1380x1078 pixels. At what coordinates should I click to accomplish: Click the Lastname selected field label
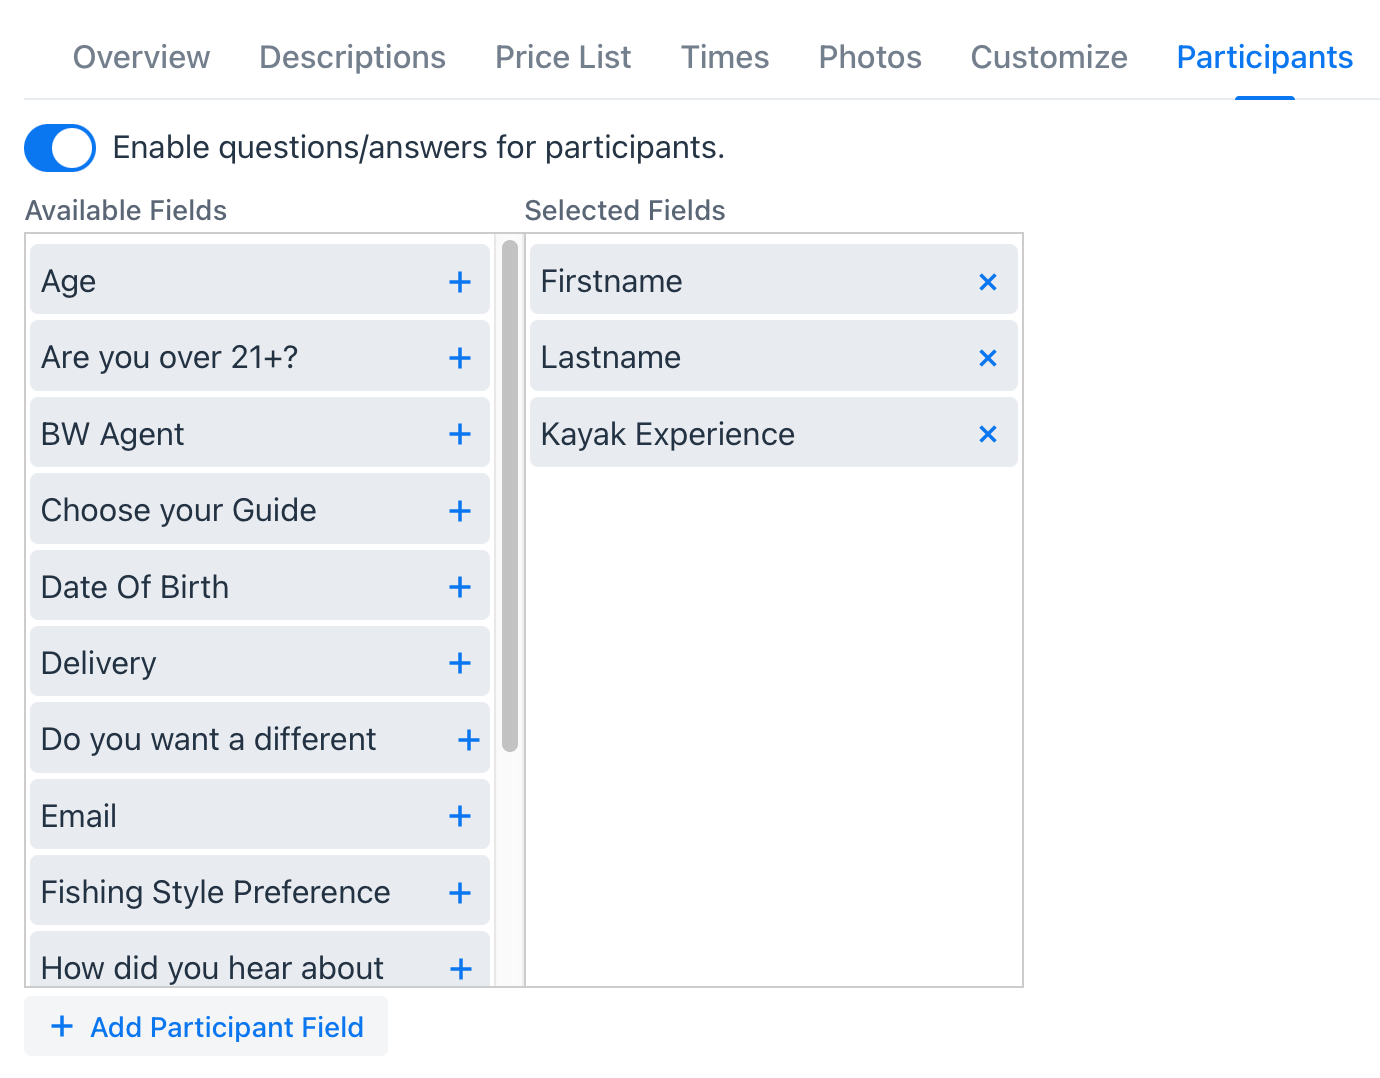tap(611, 357)
